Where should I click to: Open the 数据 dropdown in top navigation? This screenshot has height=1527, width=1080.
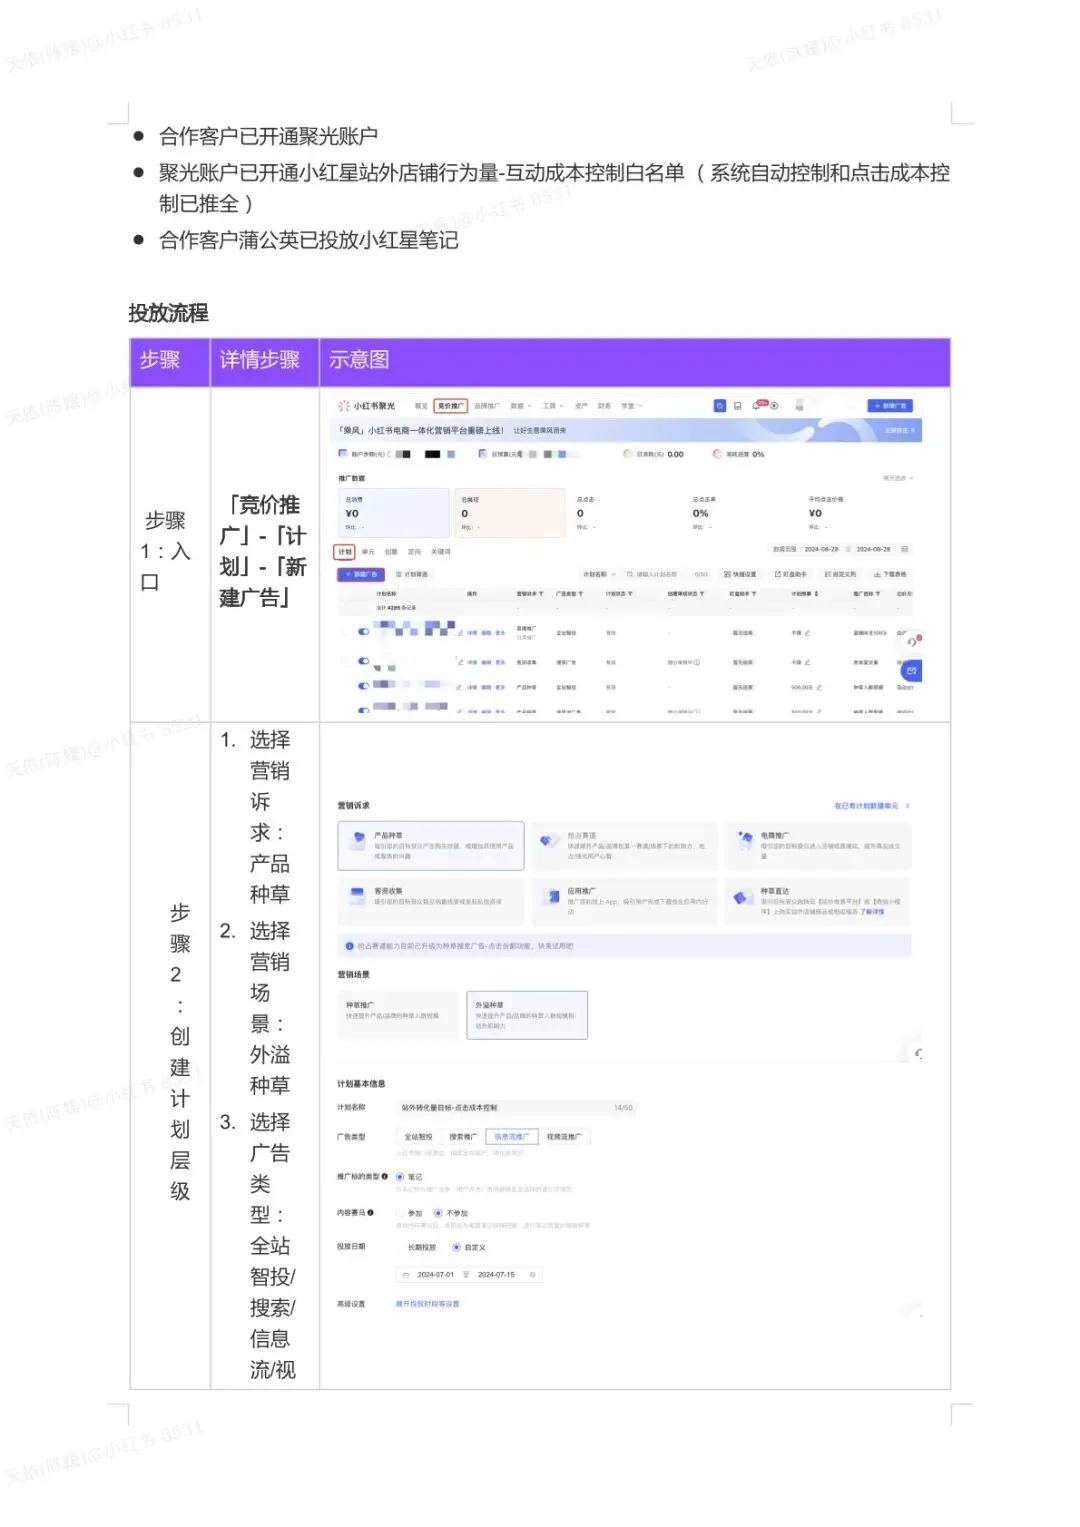[x=521, y=406]
